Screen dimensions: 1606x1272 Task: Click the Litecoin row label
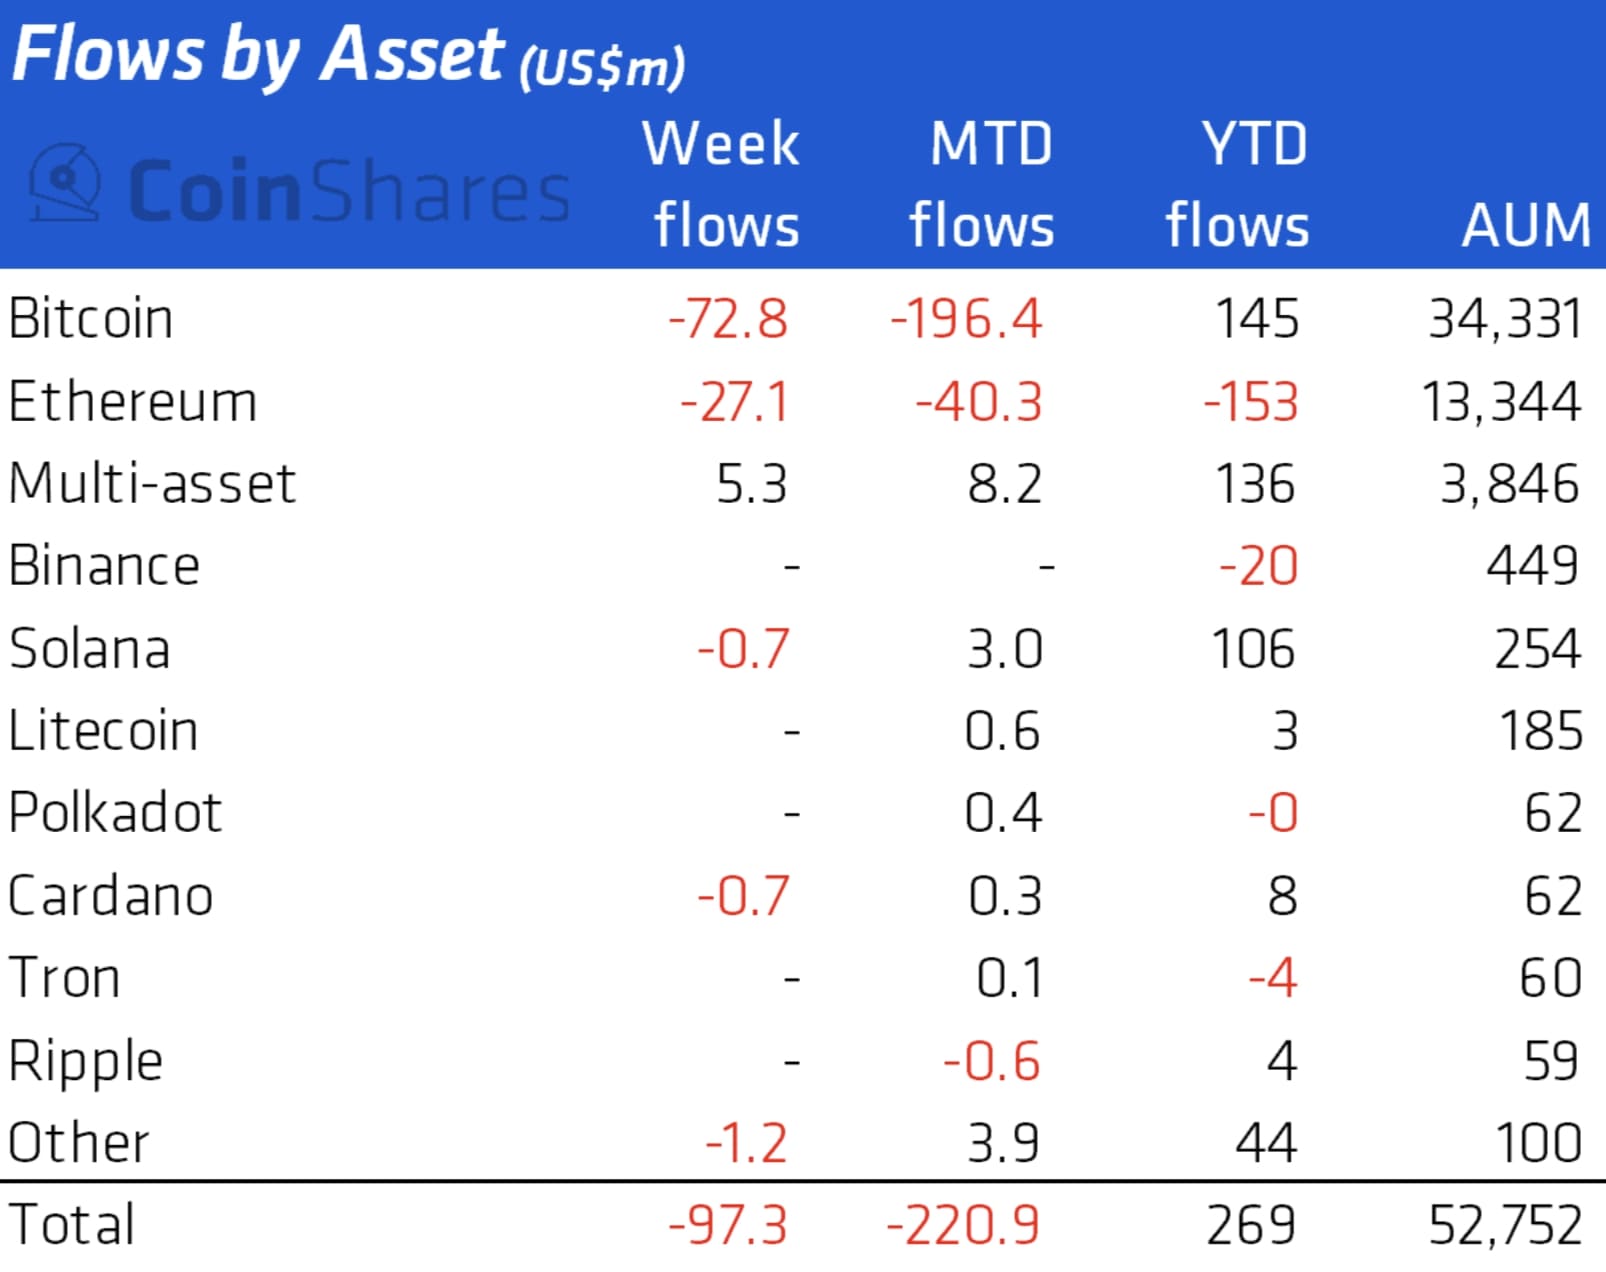click(103, 731)
